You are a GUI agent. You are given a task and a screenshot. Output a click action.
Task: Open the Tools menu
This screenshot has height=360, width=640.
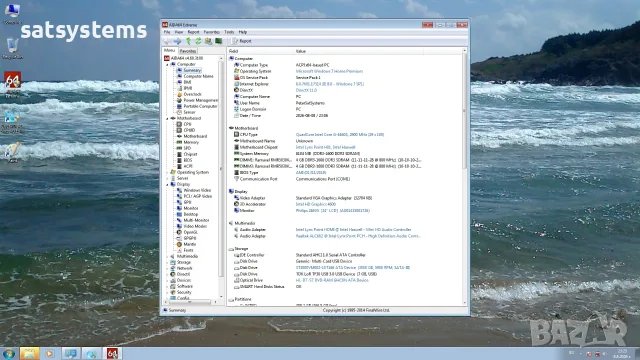coord(229,32)
